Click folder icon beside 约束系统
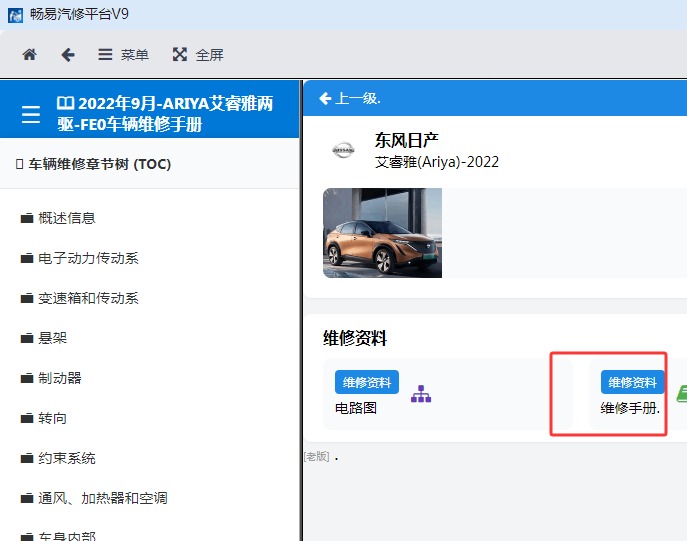 [27, 458]
